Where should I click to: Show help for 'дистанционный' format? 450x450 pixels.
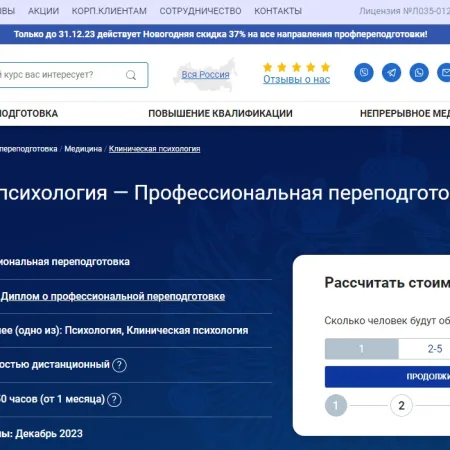point(119,365)
